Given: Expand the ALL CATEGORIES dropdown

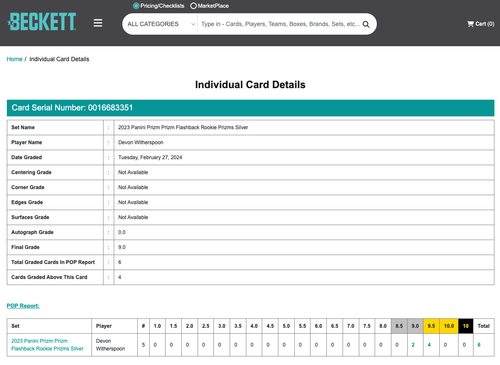Looking at the screenshot, I should click(x=161, y=24).
